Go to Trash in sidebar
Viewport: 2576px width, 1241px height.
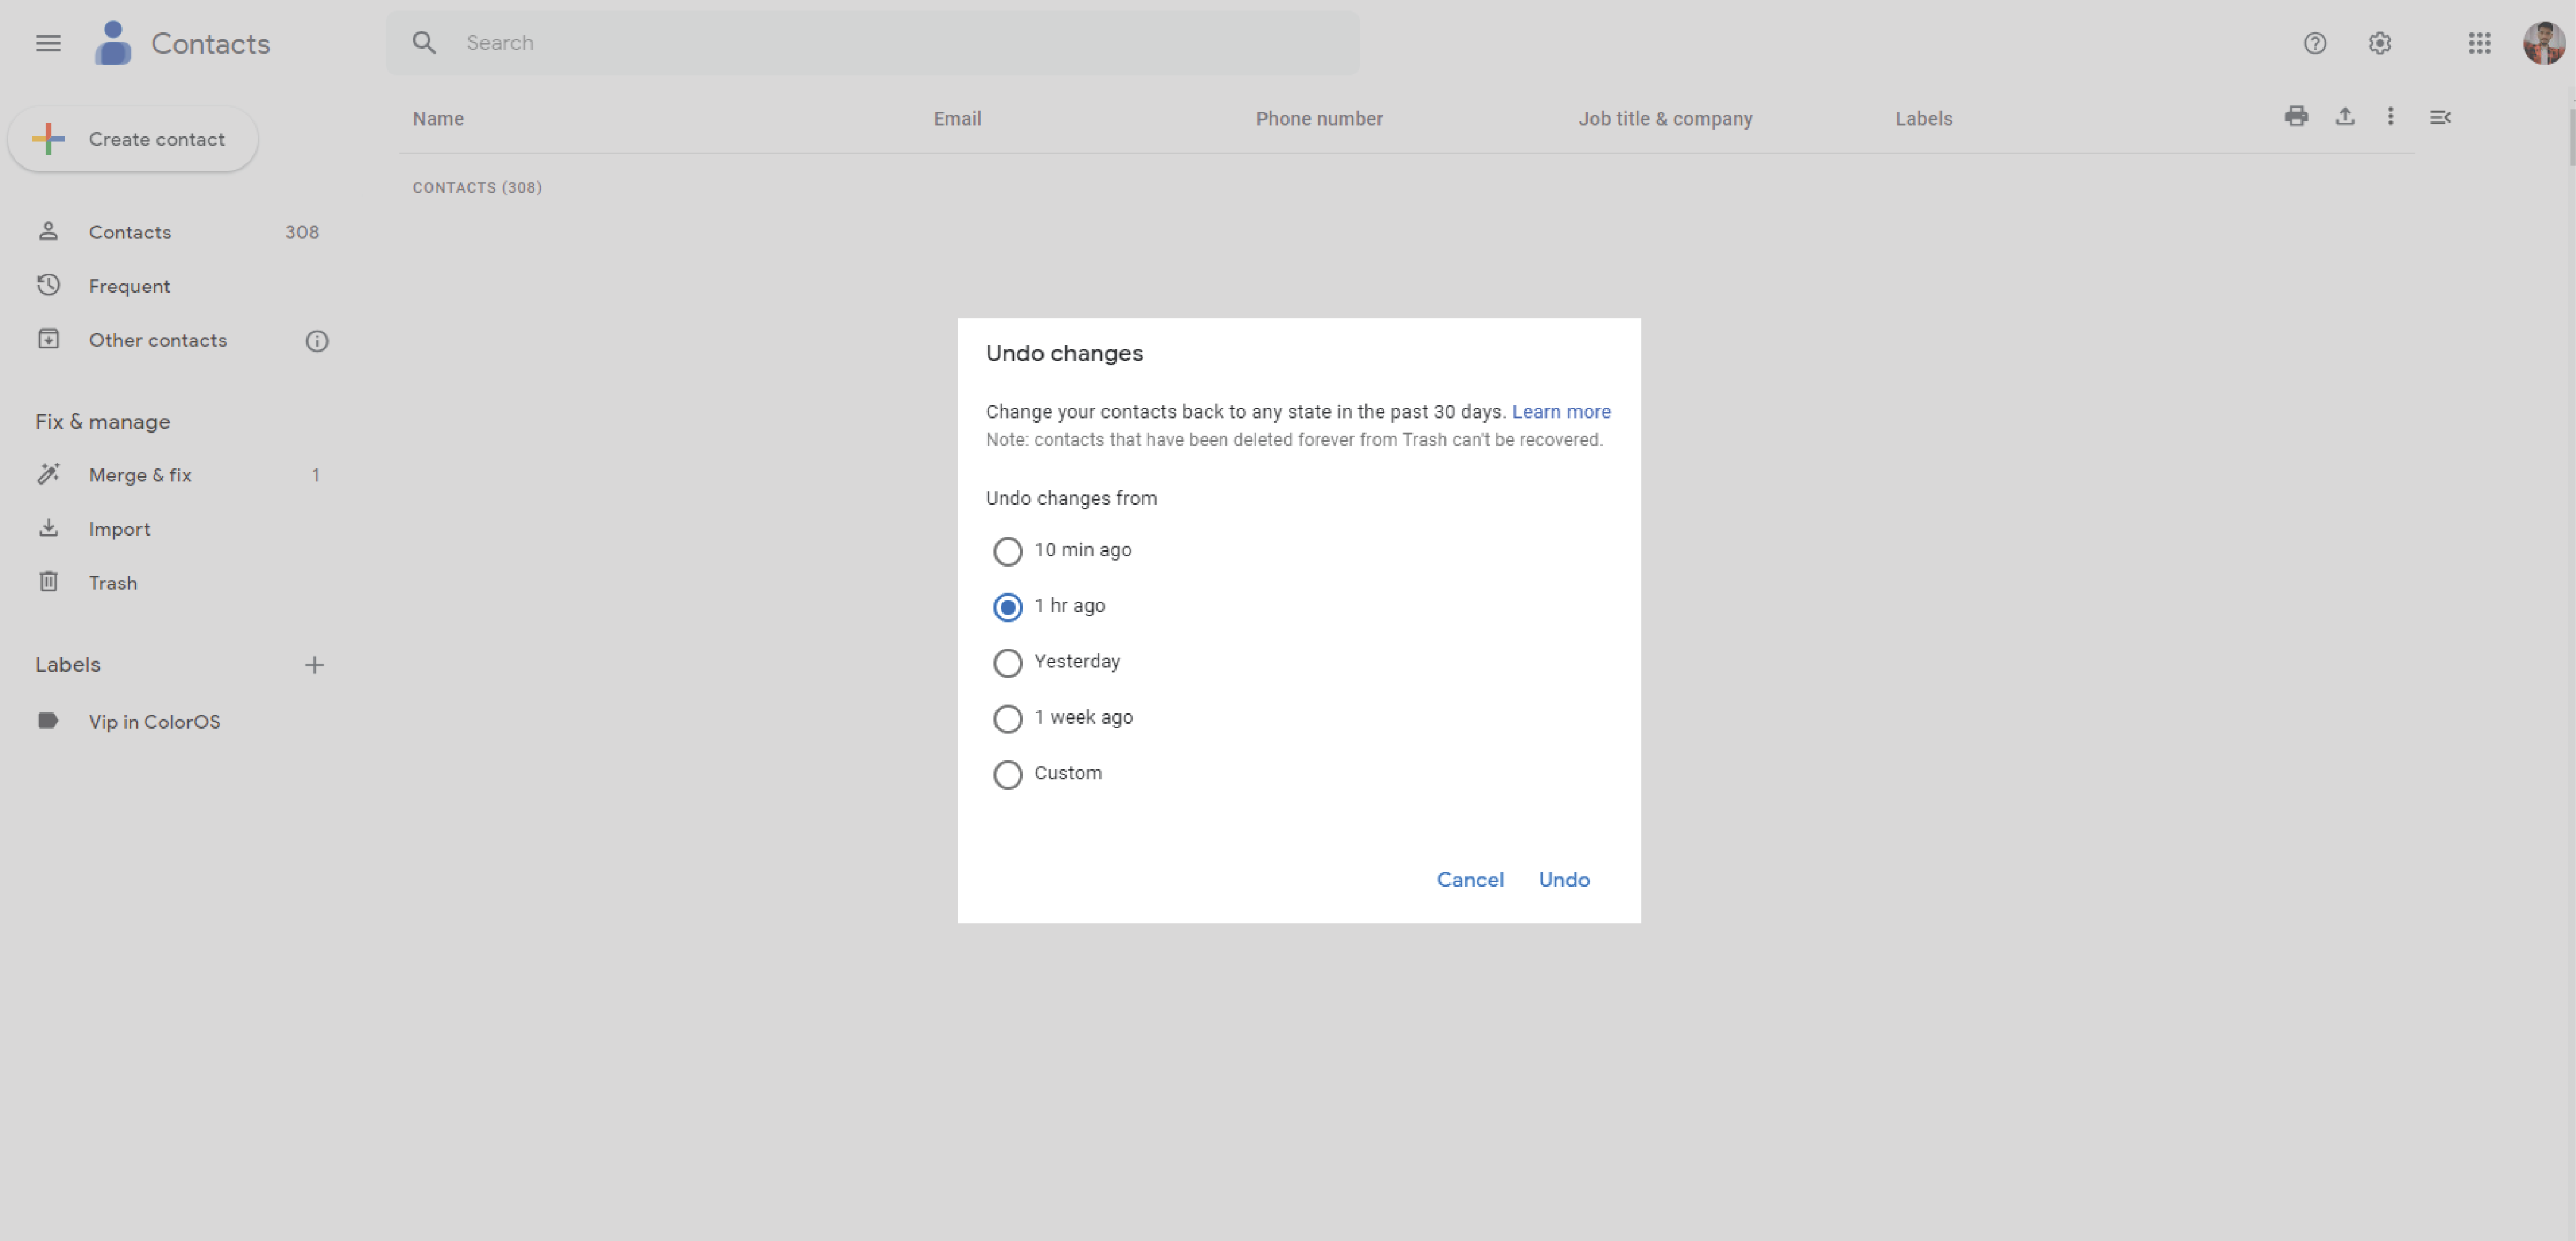point(112,583)
